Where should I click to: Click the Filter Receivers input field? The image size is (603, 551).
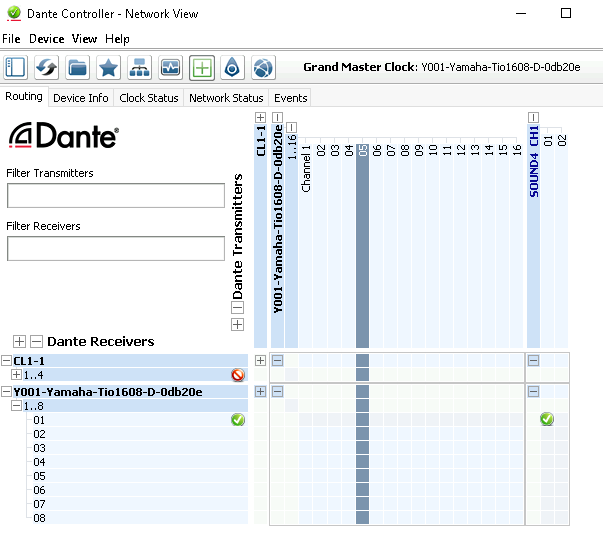pos(116,248)
